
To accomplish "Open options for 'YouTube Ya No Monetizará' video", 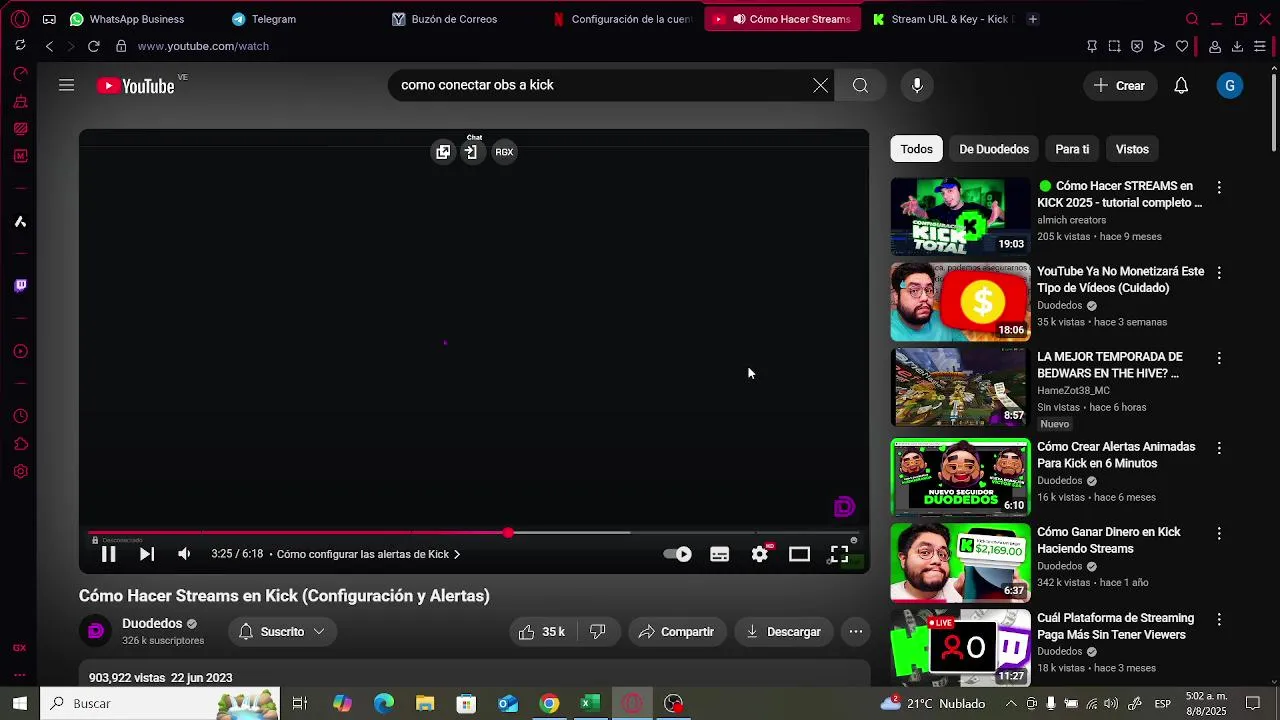I will (1219, 273).
